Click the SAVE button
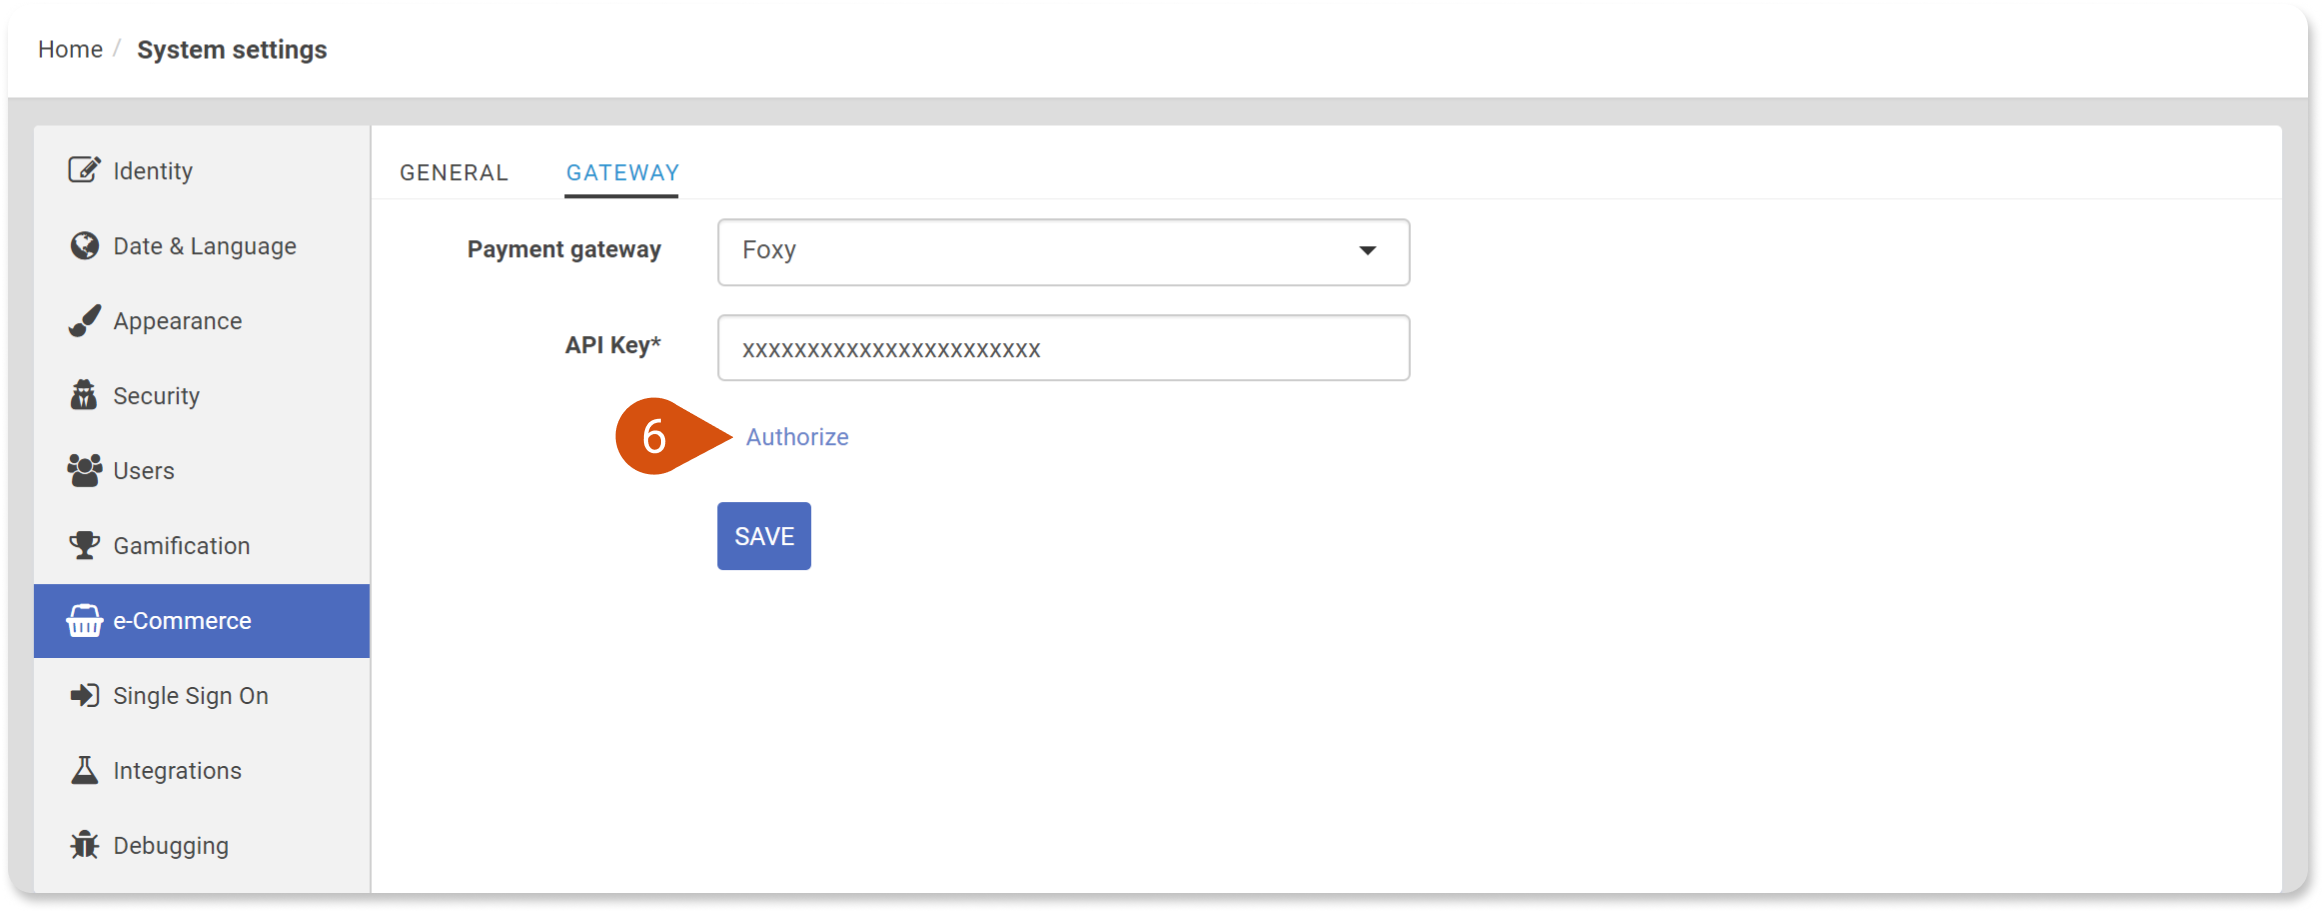This screenshot has height=913, width=2324. click(764, 536)
